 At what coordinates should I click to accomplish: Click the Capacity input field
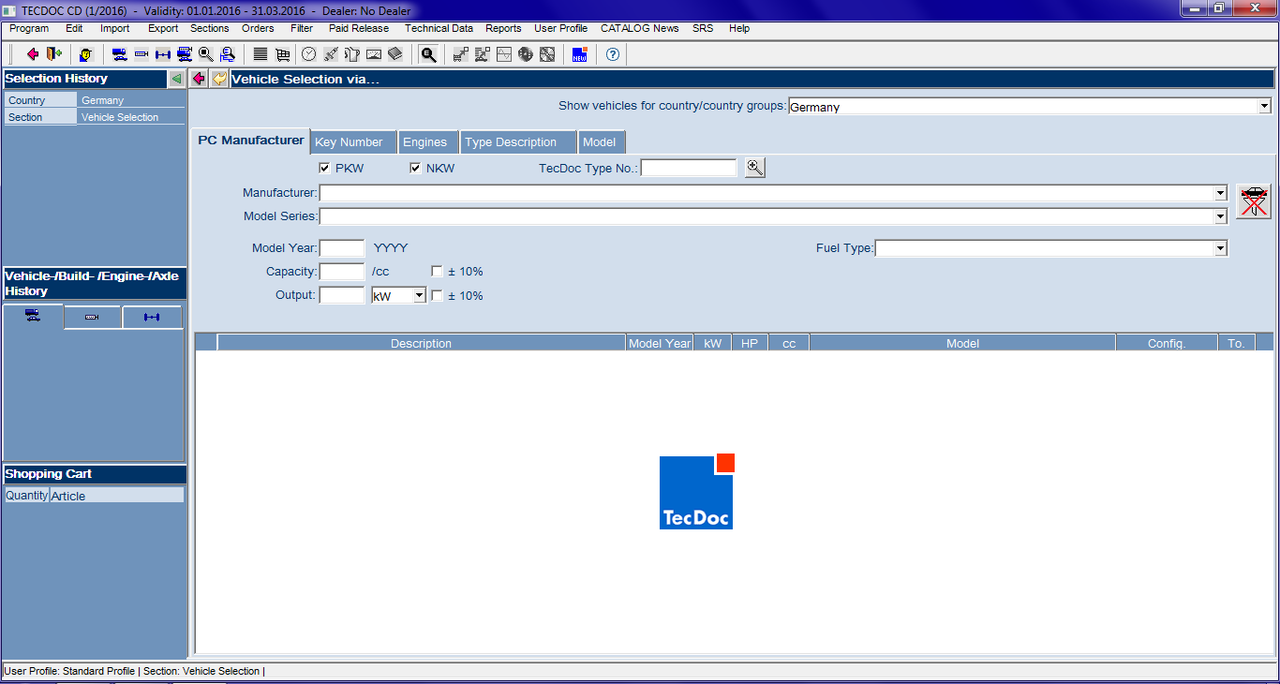(x=342, y=271)
